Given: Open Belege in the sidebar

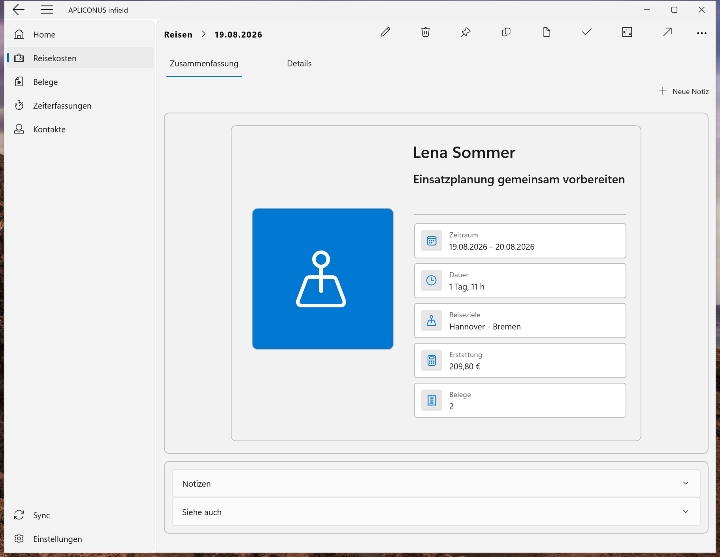Looking at the screenshot, I should pyautogui.click(x=80, y=82).
